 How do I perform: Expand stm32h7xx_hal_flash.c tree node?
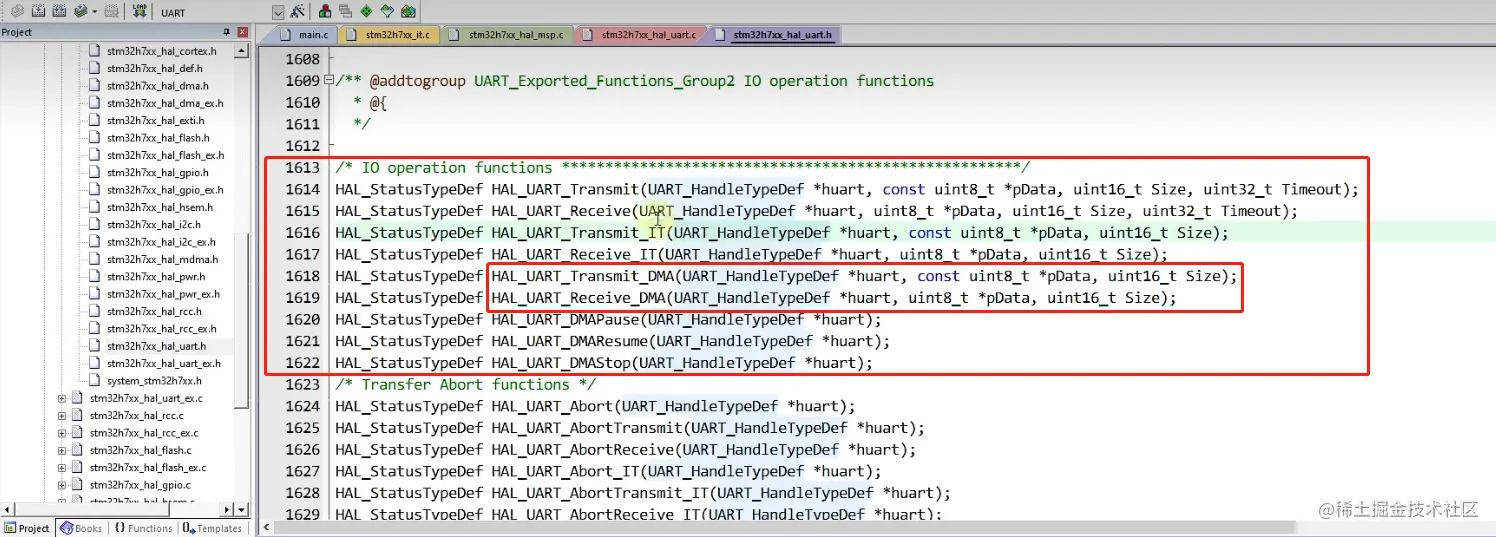click(61, 450)
